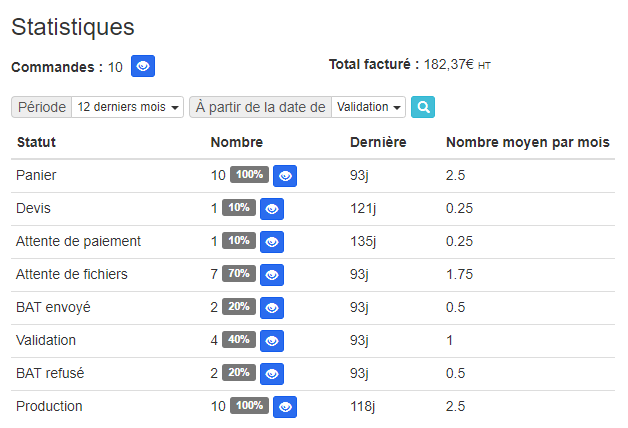The height and width of the screenshot is (428, 628).
Task: Open eye icon for Attente de paiement
Action: tap(271, 242)
